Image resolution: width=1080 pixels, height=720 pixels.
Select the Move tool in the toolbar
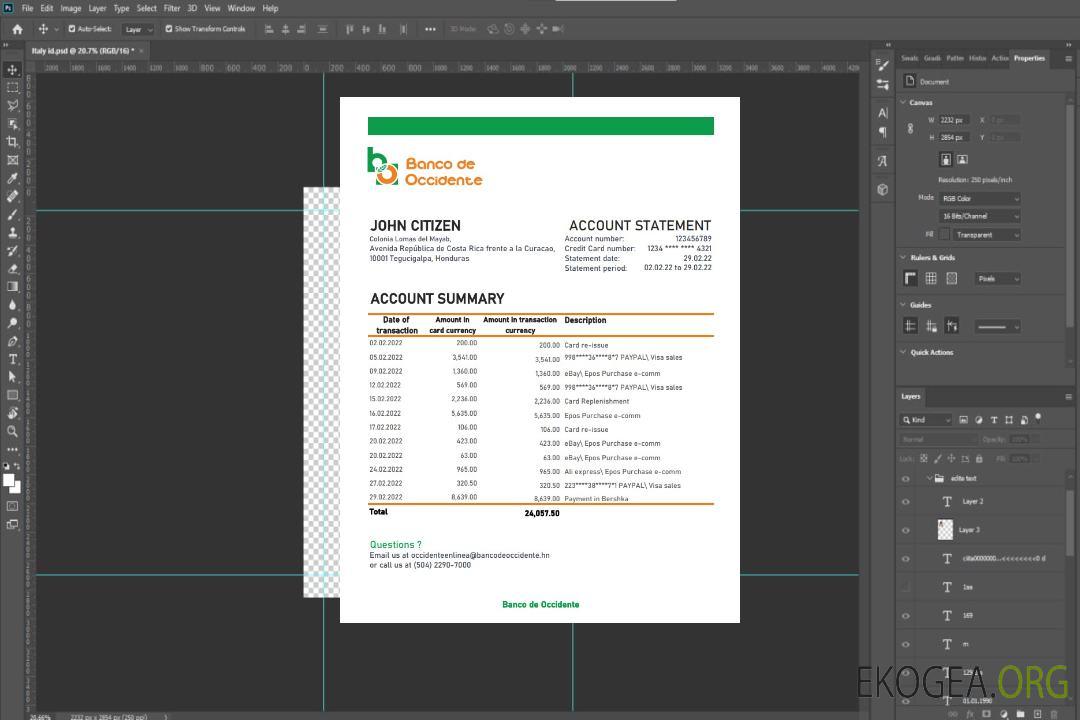point(12,70)
